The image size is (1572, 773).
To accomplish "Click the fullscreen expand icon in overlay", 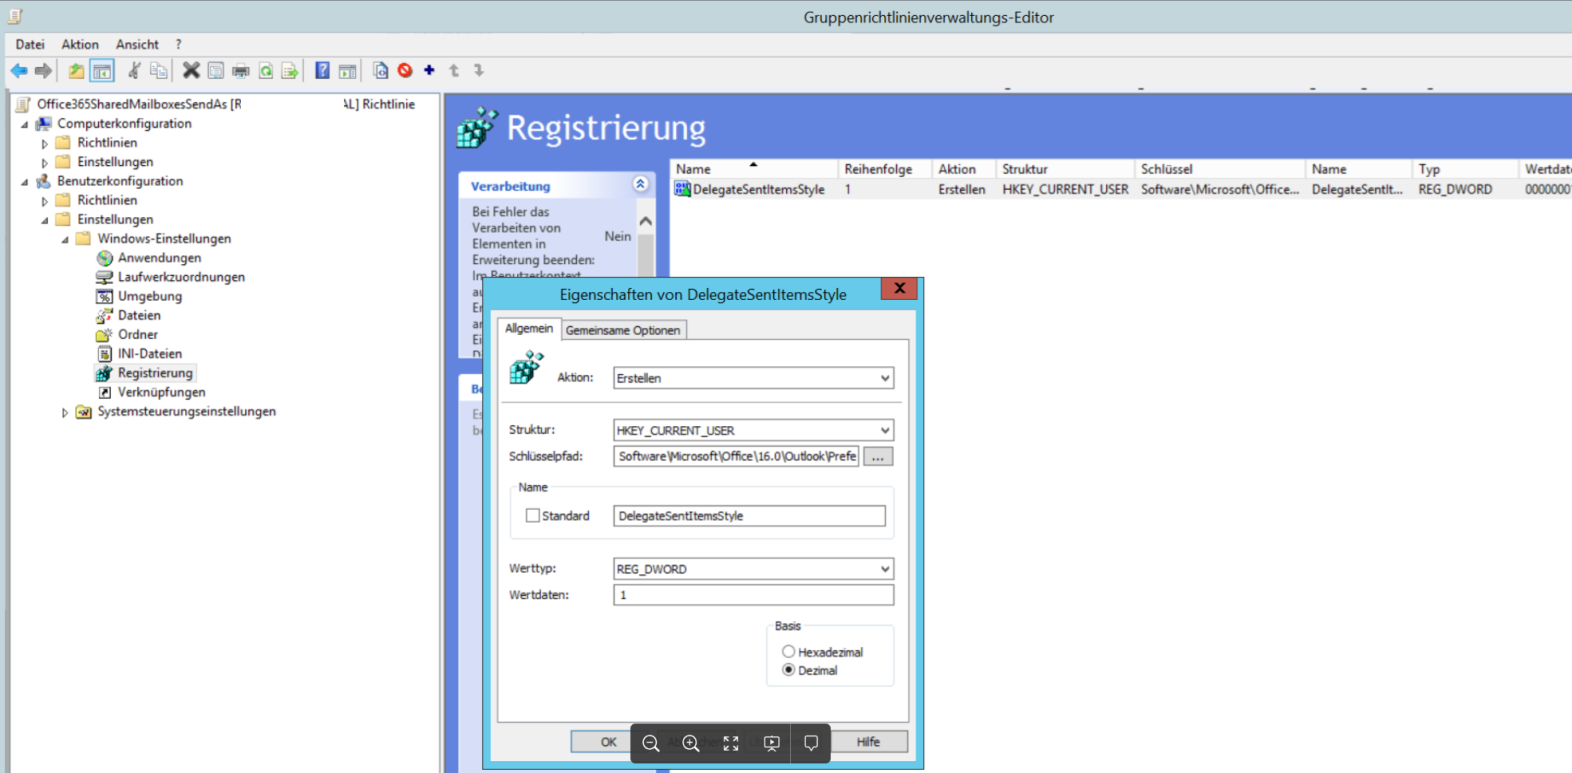I will pyautogui.click(x=731, y=743).
